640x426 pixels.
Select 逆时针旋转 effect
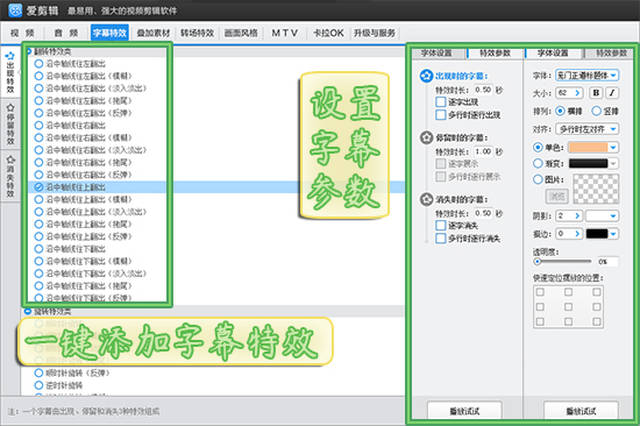click(x=59, y=385)
